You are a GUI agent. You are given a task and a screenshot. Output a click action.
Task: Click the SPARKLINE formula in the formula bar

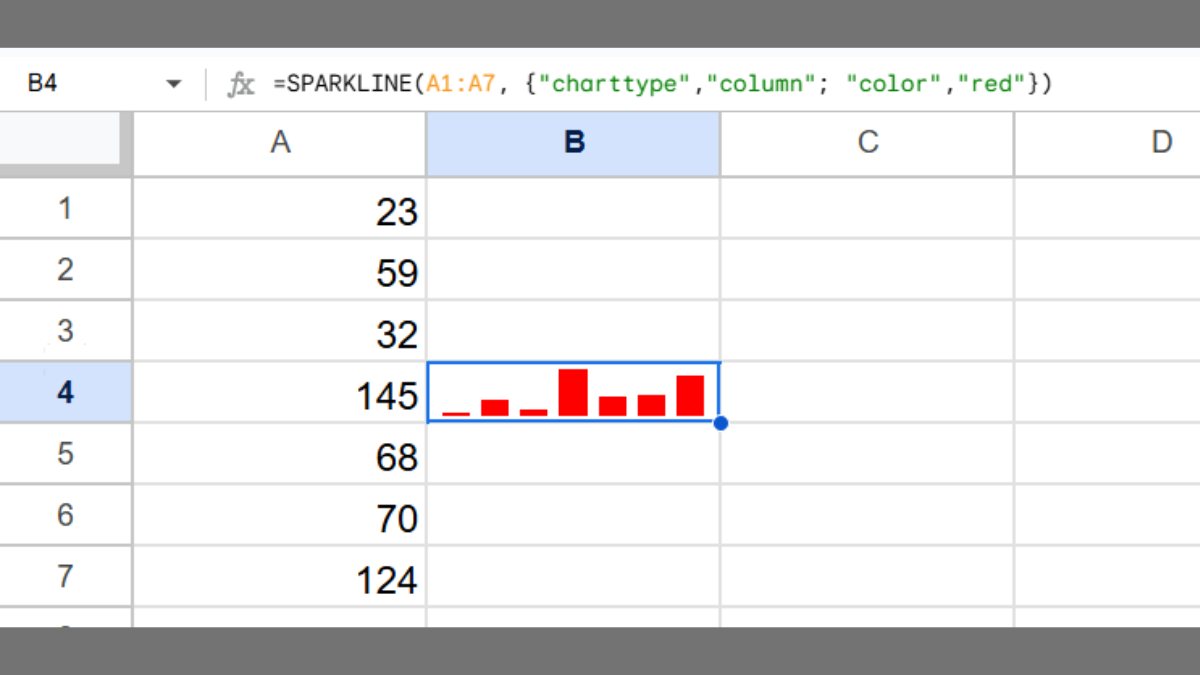[662, 84]
